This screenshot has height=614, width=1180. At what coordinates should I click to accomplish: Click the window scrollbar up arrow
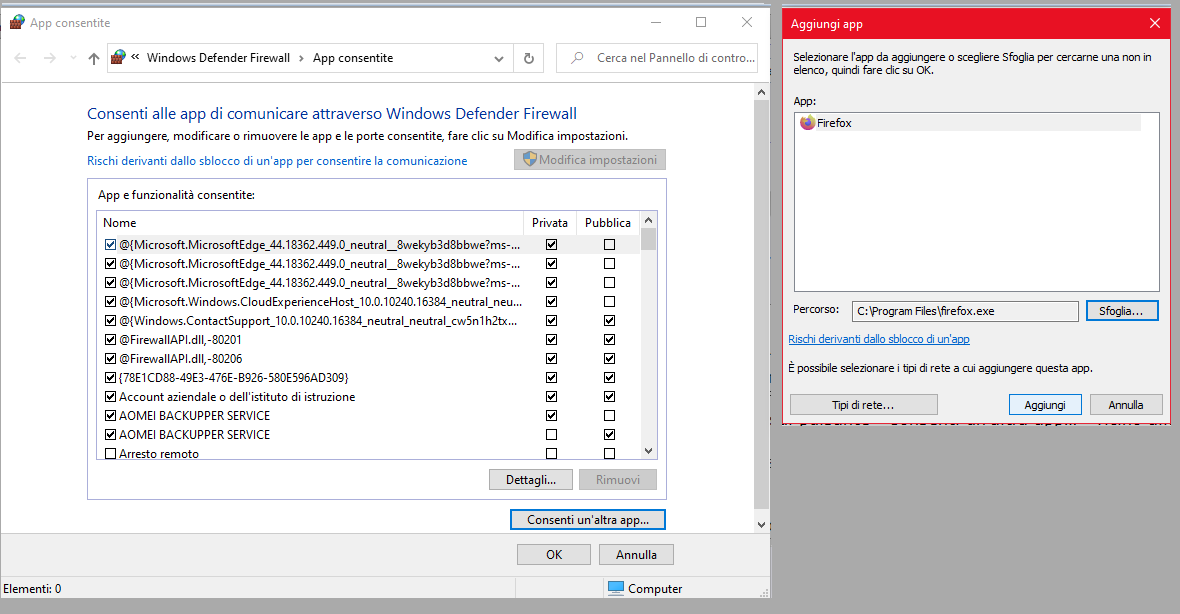click(761, 92)
